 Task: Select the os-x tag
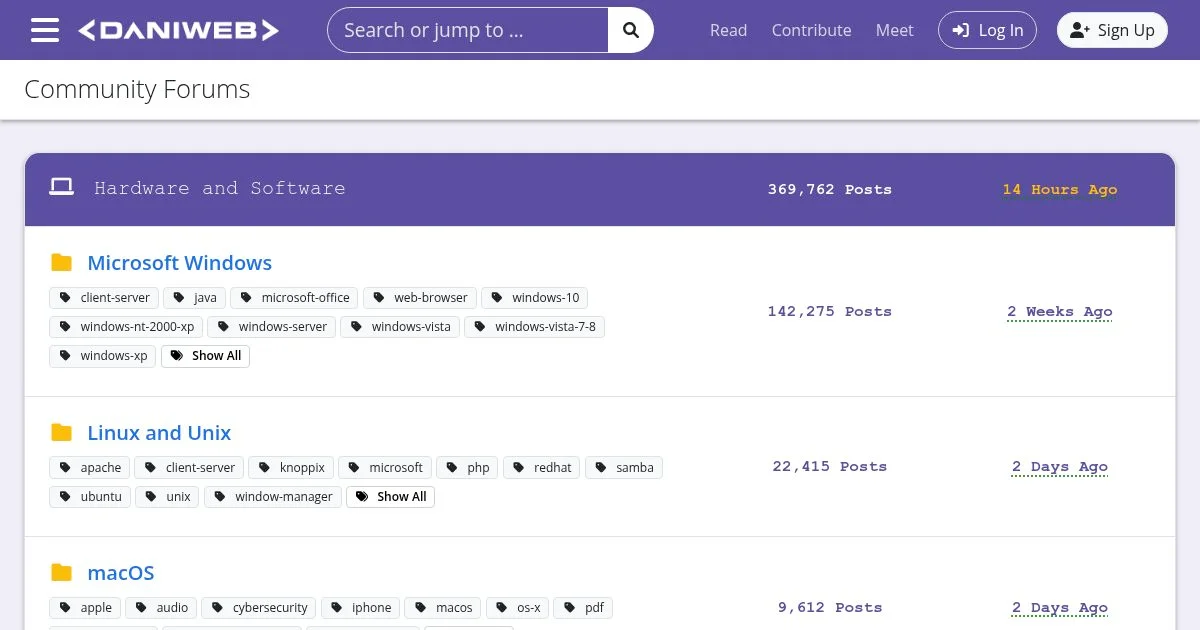pyautogui.click(x=517, y=608)
